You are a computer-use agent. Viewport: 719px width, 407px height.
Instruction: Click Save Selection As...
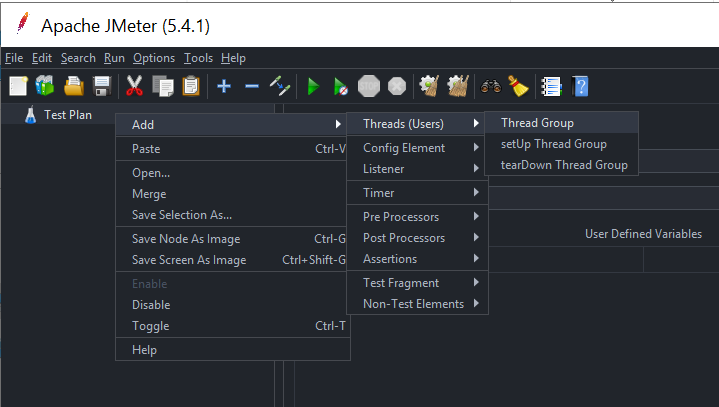[232, 214]
